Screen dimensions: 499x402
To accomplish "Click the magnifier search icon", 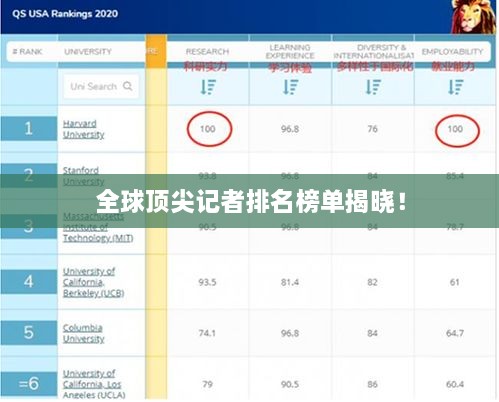I will [x=127, y=86].
